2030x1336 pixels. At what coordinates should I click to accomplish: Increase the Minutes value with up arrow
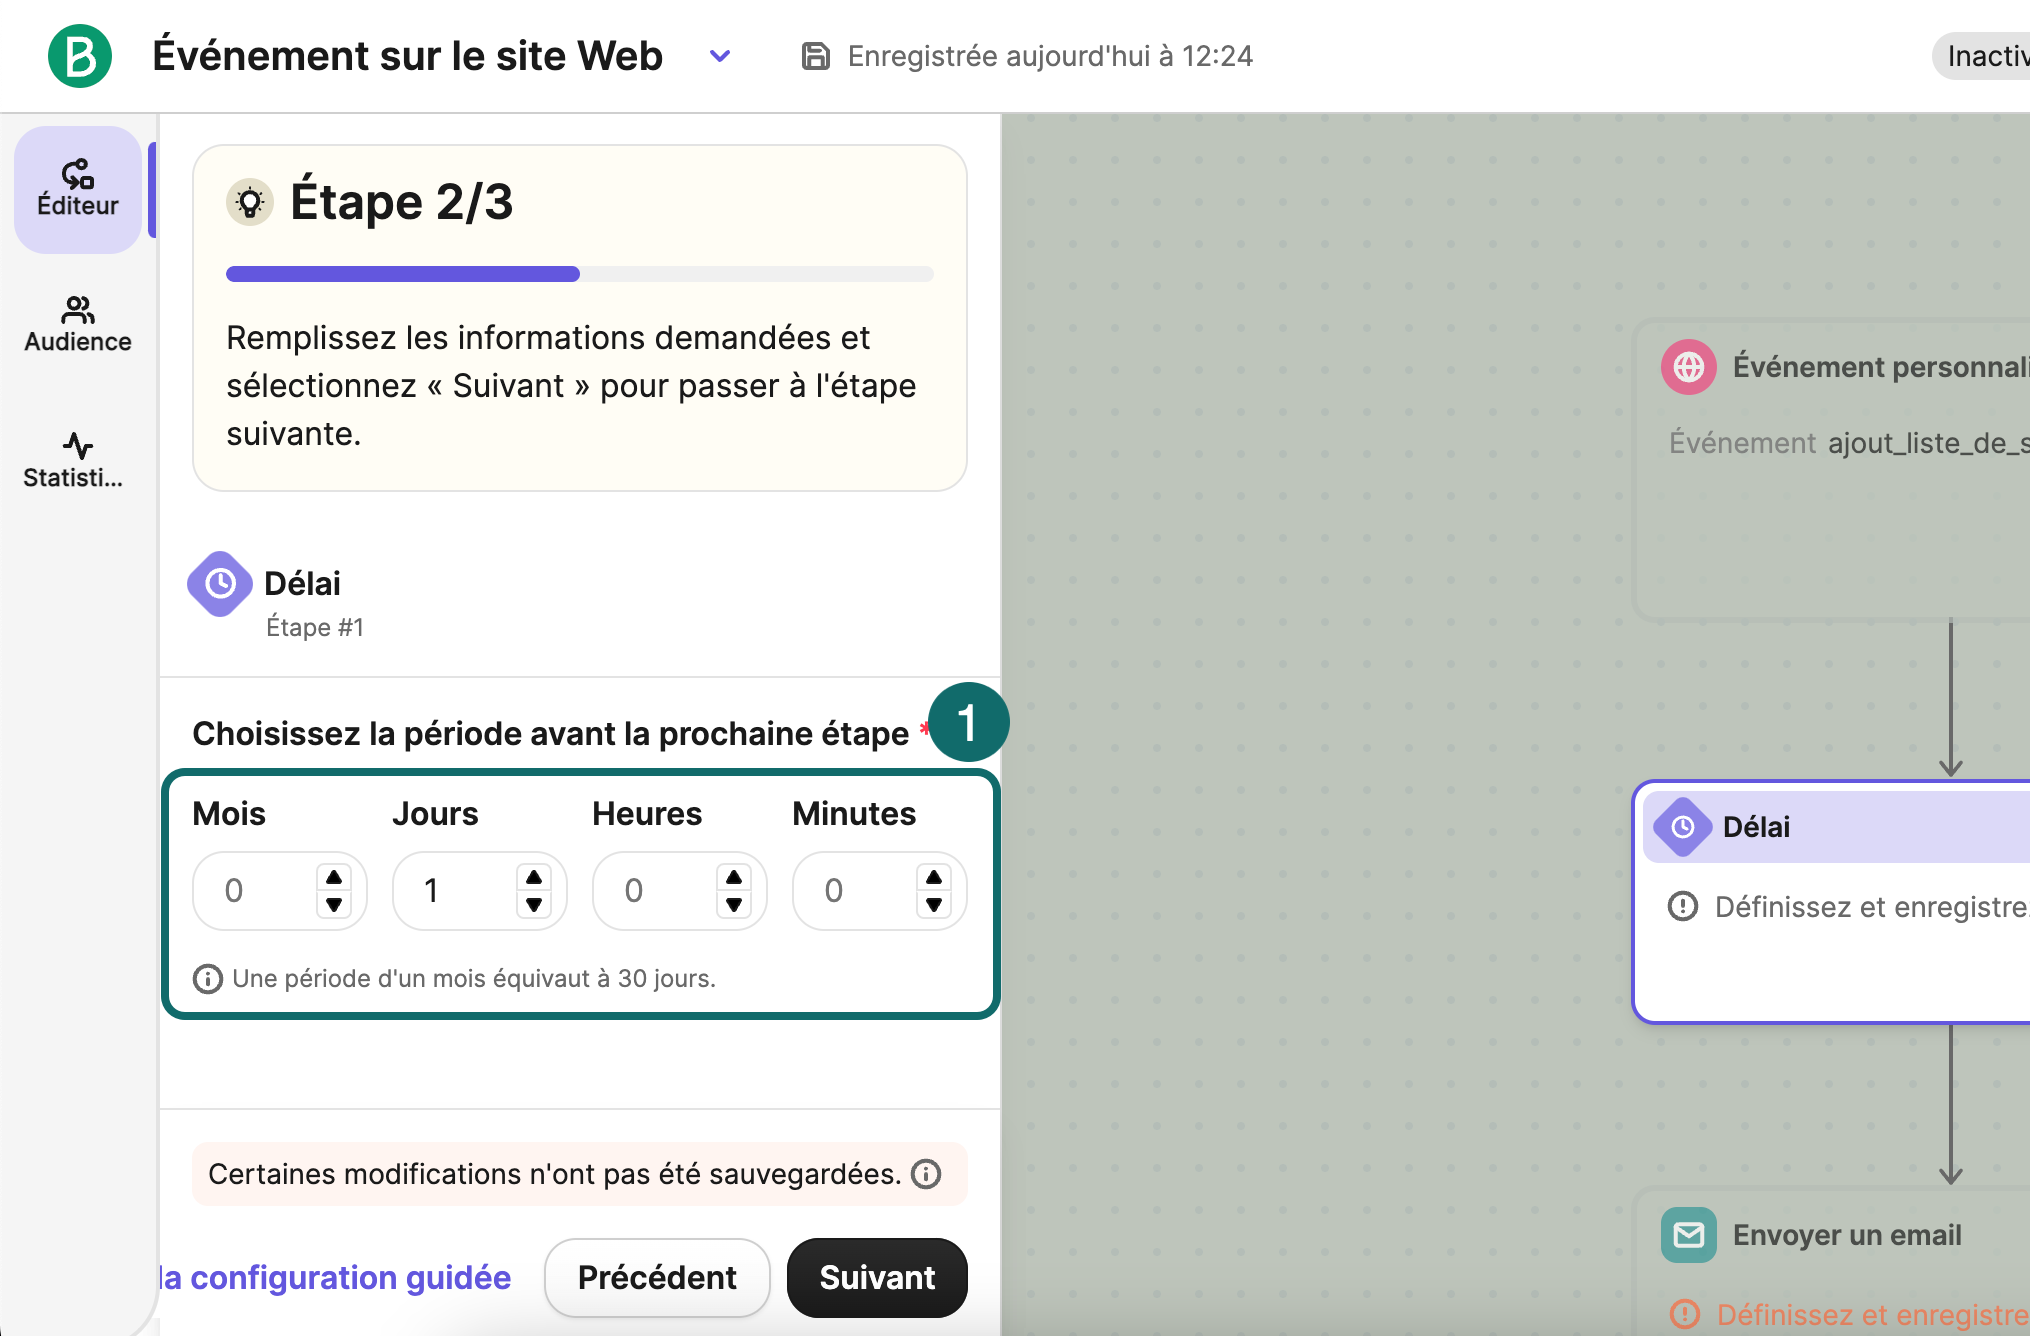point(934,877)
